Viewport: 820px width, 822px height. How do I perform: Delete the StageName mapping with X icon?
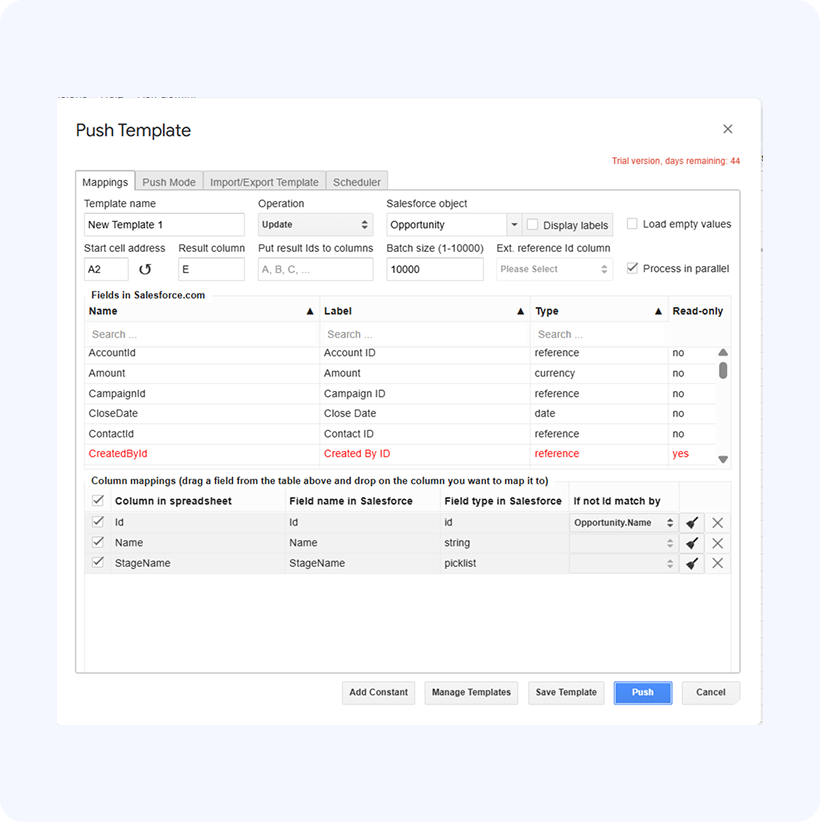(717, 563)
